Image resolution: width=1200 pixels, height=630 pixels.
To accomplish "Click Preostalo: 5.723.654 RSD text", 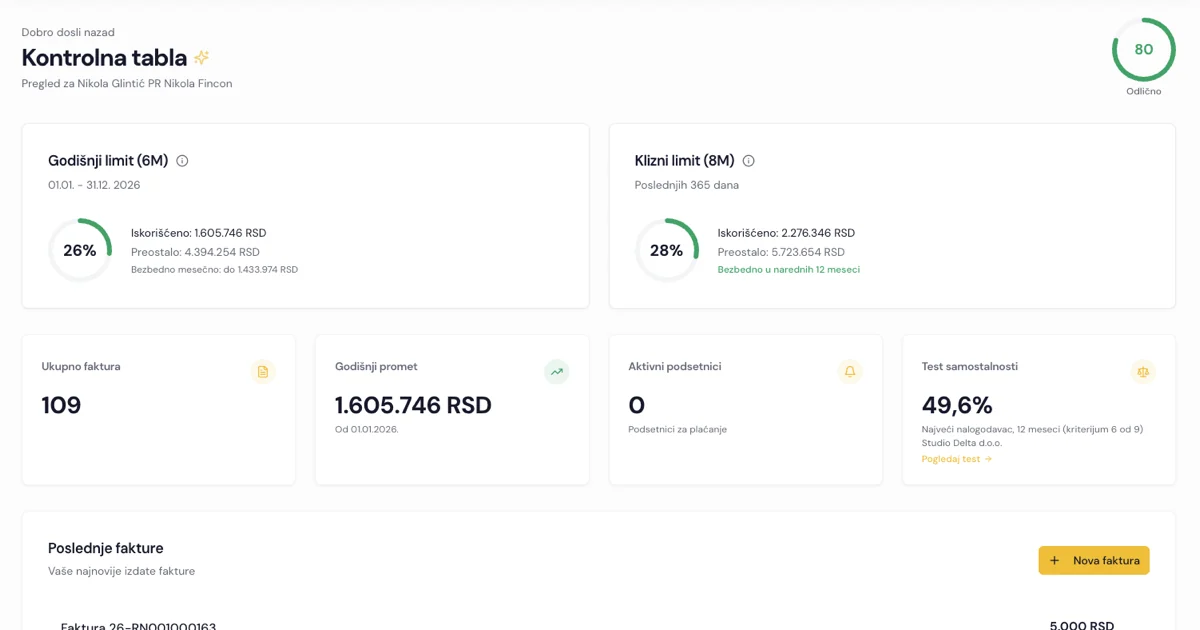I will coord(781,252).
